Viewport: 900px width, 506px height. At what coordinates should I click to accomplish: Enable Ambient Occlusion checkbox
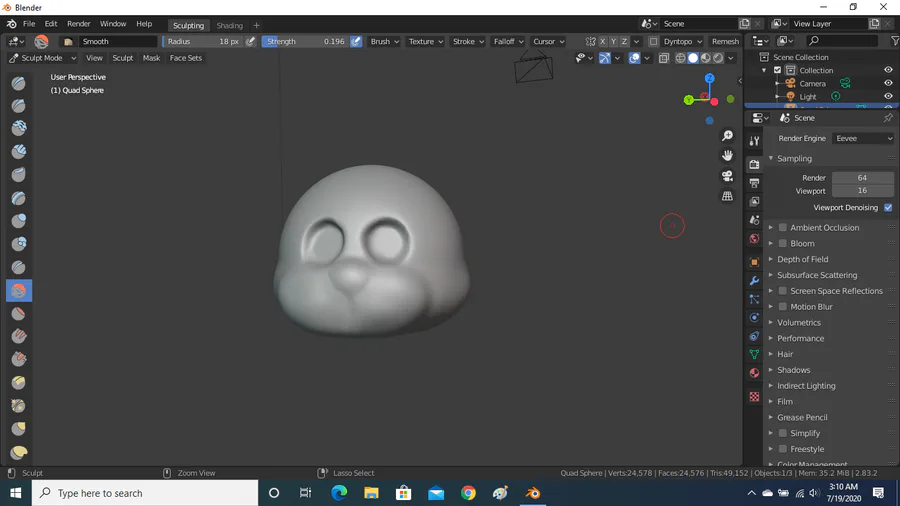pyautogui.click(x=782, y=228)
